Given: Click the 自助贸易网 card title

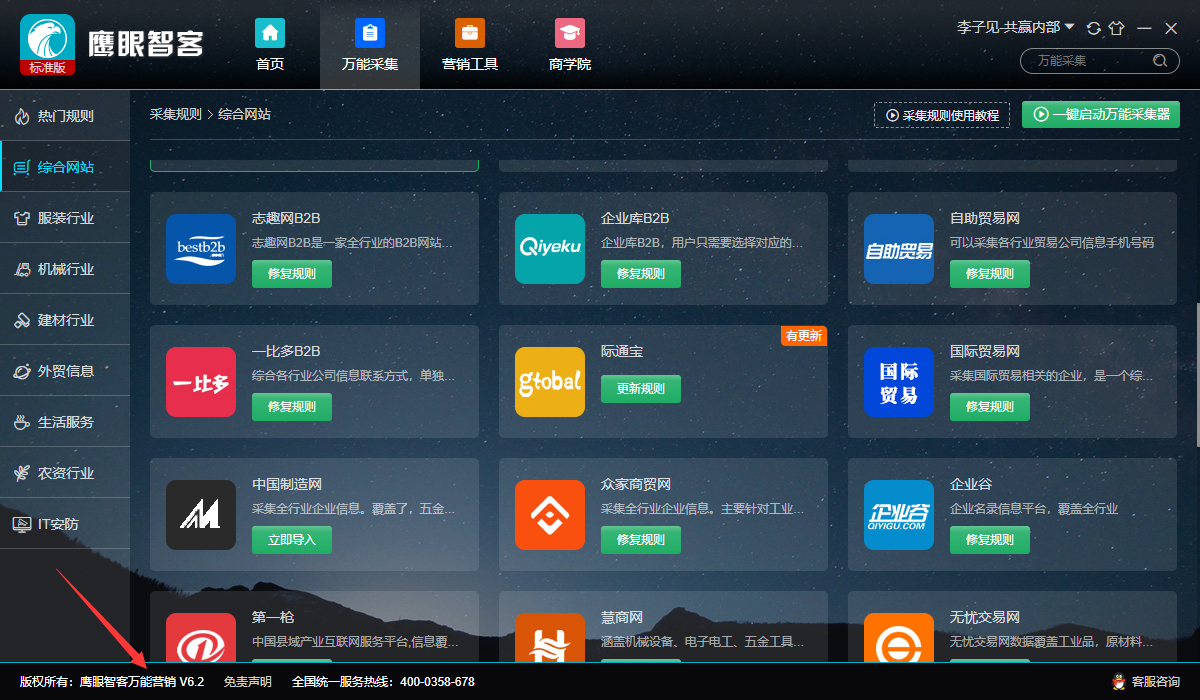Looking at the screenshot, I should [985, 219].
